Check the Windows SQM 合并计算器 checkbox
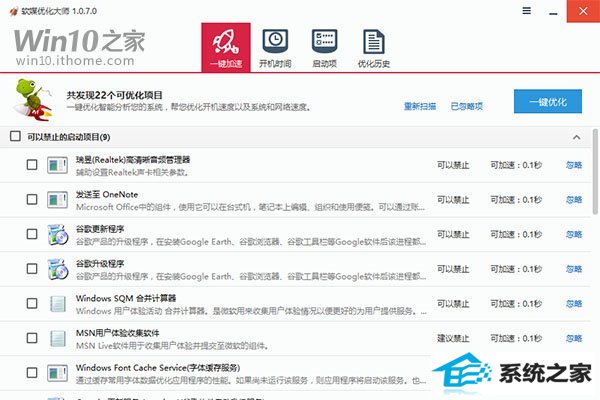The height and width of the screenshot is (400, 600). pos(32,304)
